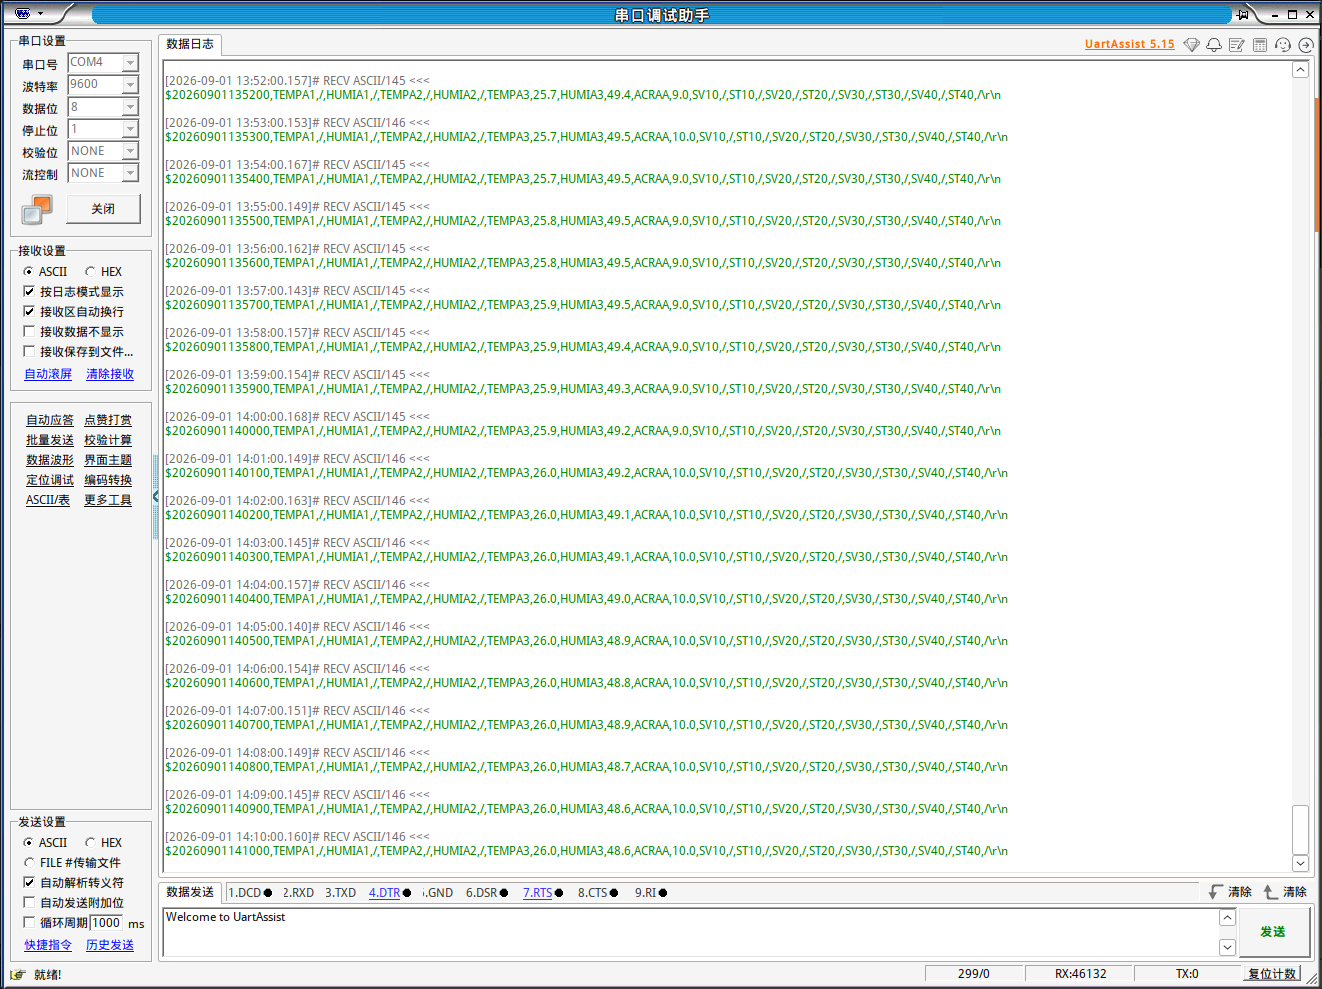Click the pin window icon in title bar

(1243, 14)
